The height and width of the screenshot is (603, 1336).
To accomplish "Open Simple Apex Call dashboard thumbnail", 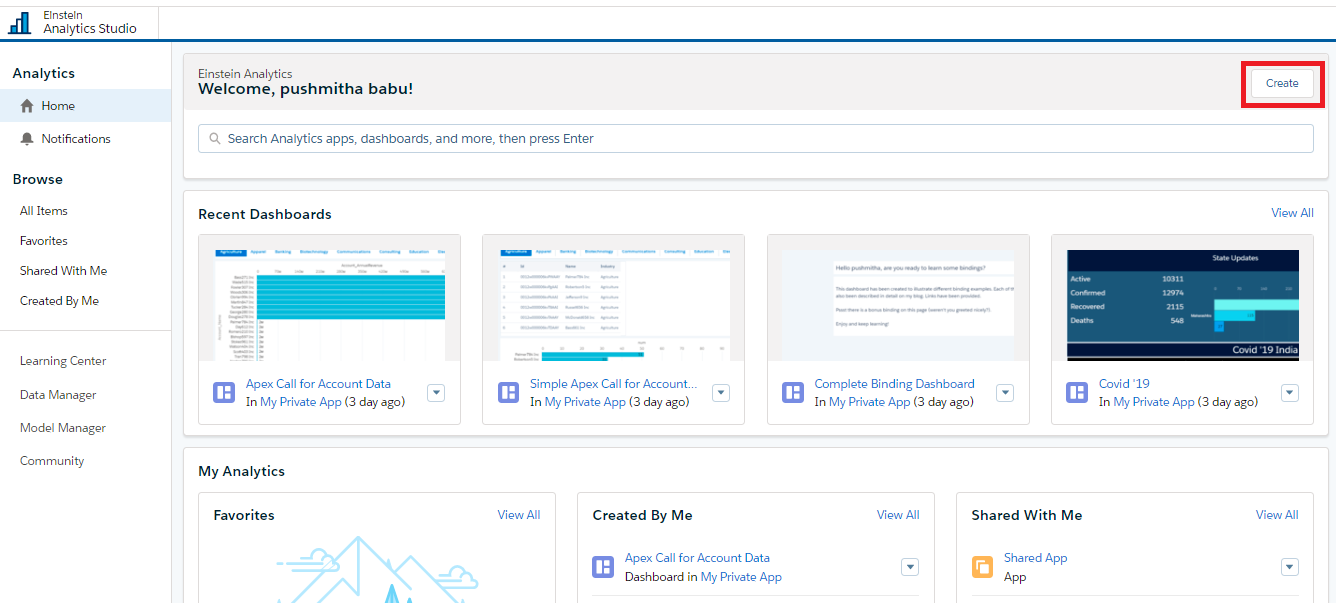I will pos(614,304).
